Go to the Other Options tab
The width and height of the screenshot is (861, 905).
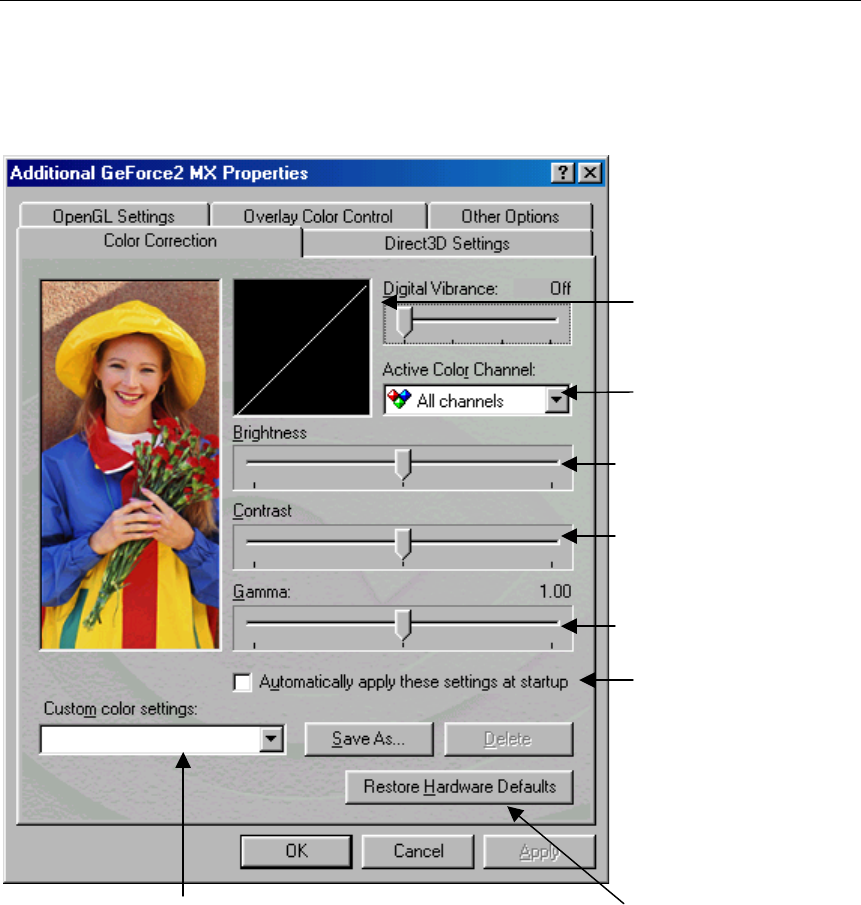(510, 216)
